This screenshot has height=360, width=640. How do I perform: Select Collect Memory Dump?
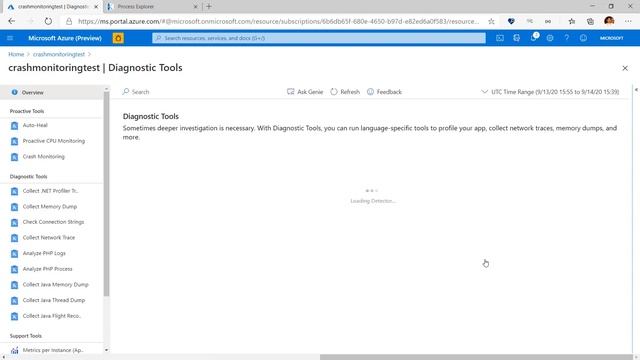pyautogui.click(x=51, y=207)
